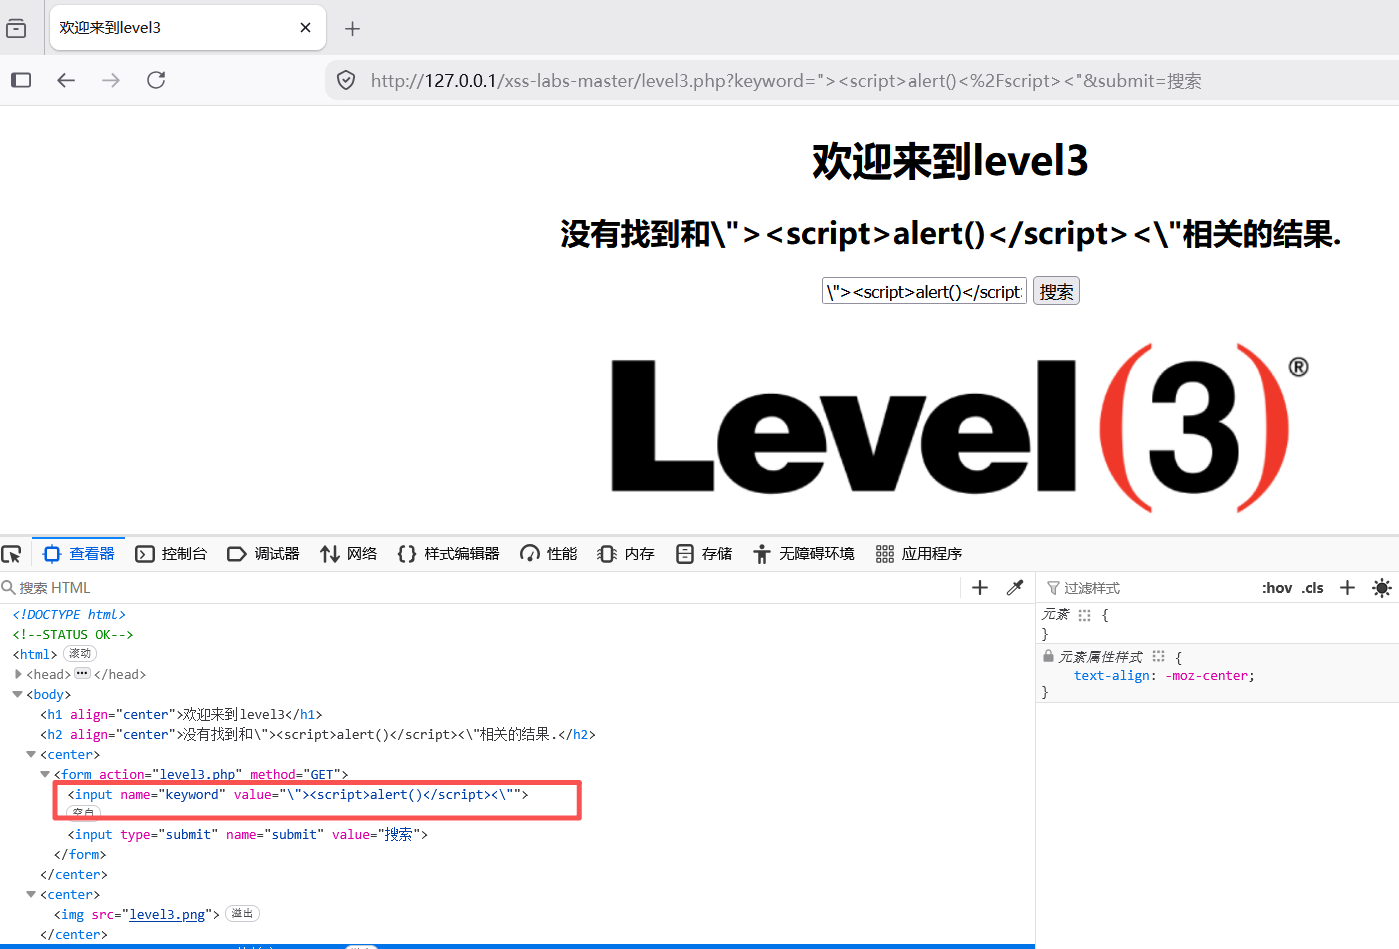The height and width of the screenshot is (949, 1399).
Task: Click the lock icon before 元素属性样式
Action: click(x=1048, y=656)
